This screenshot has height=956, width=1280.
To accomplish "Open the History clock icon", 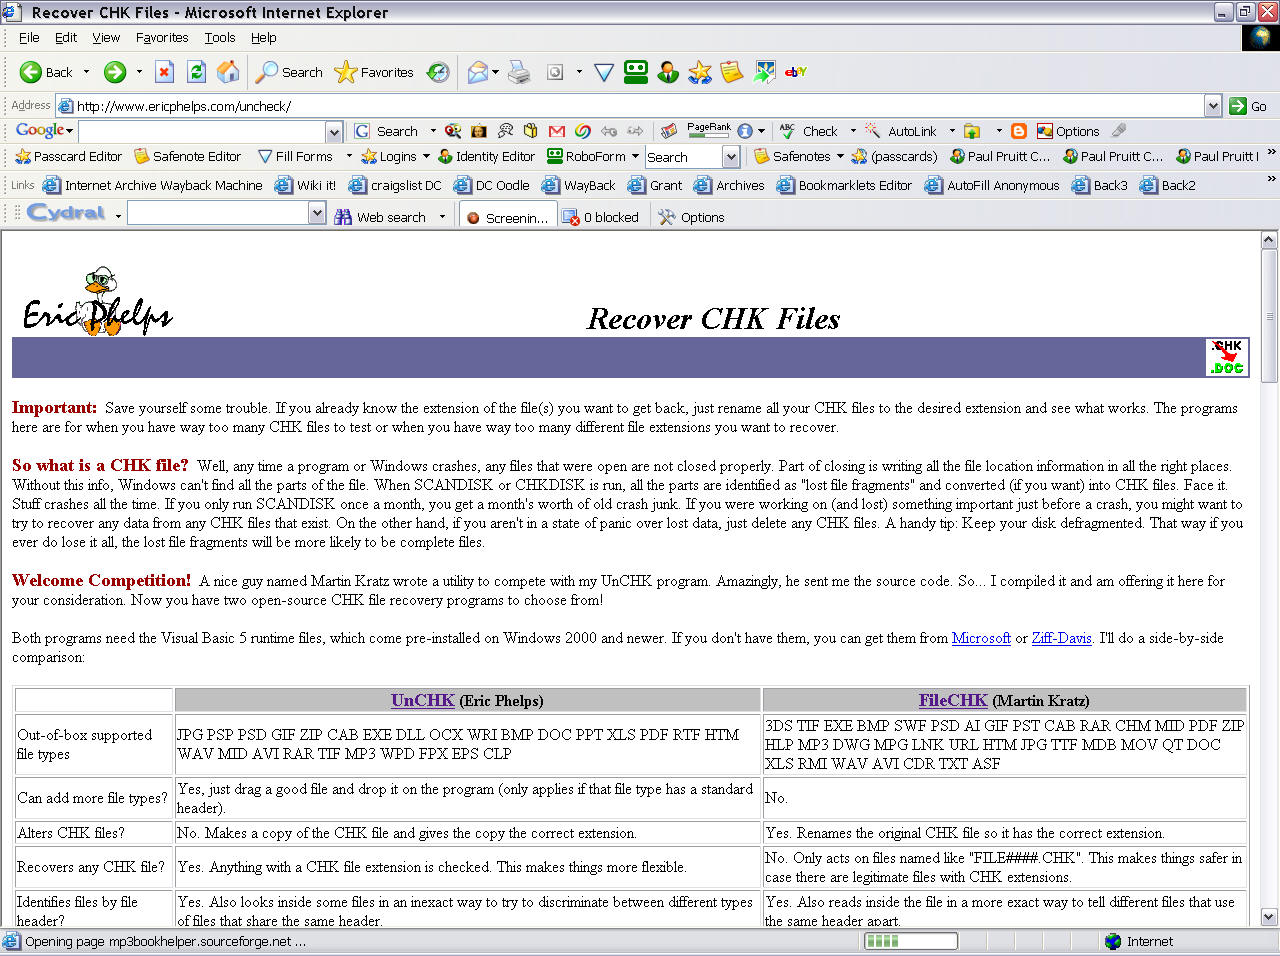I will [x=438, y=72].
